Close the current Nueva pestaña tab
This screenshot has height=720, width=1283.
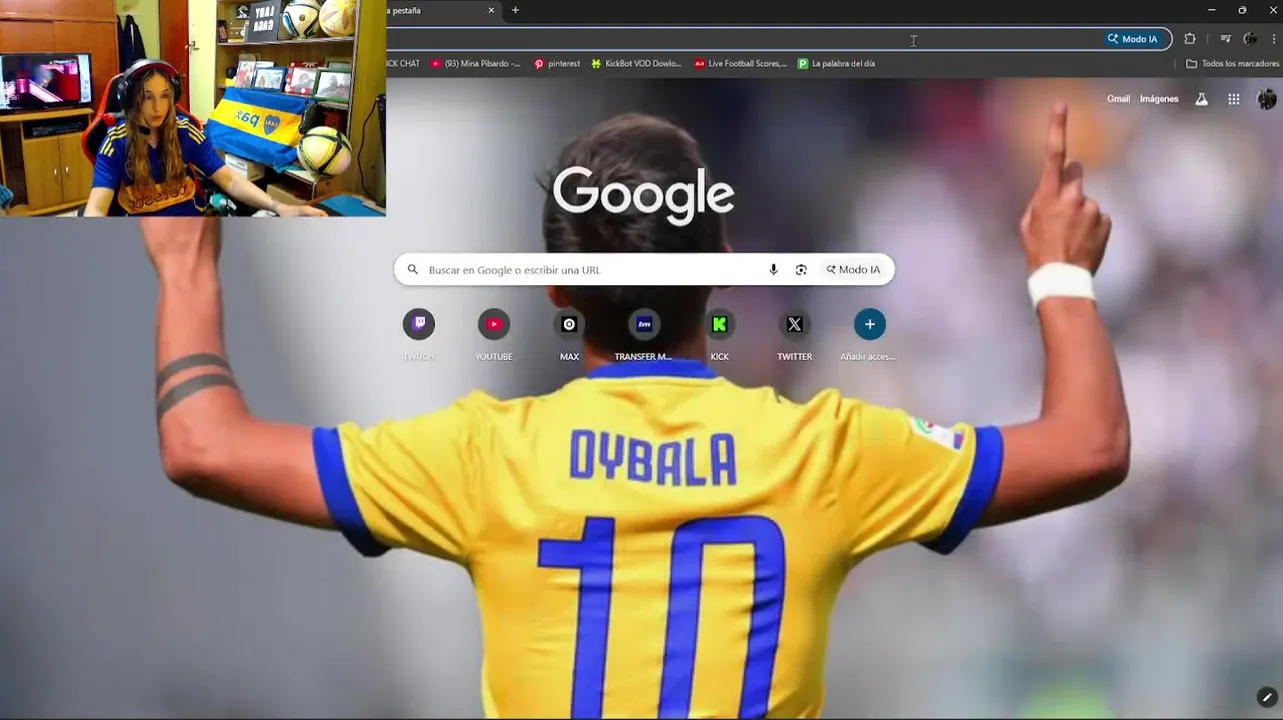coord(491,10)
